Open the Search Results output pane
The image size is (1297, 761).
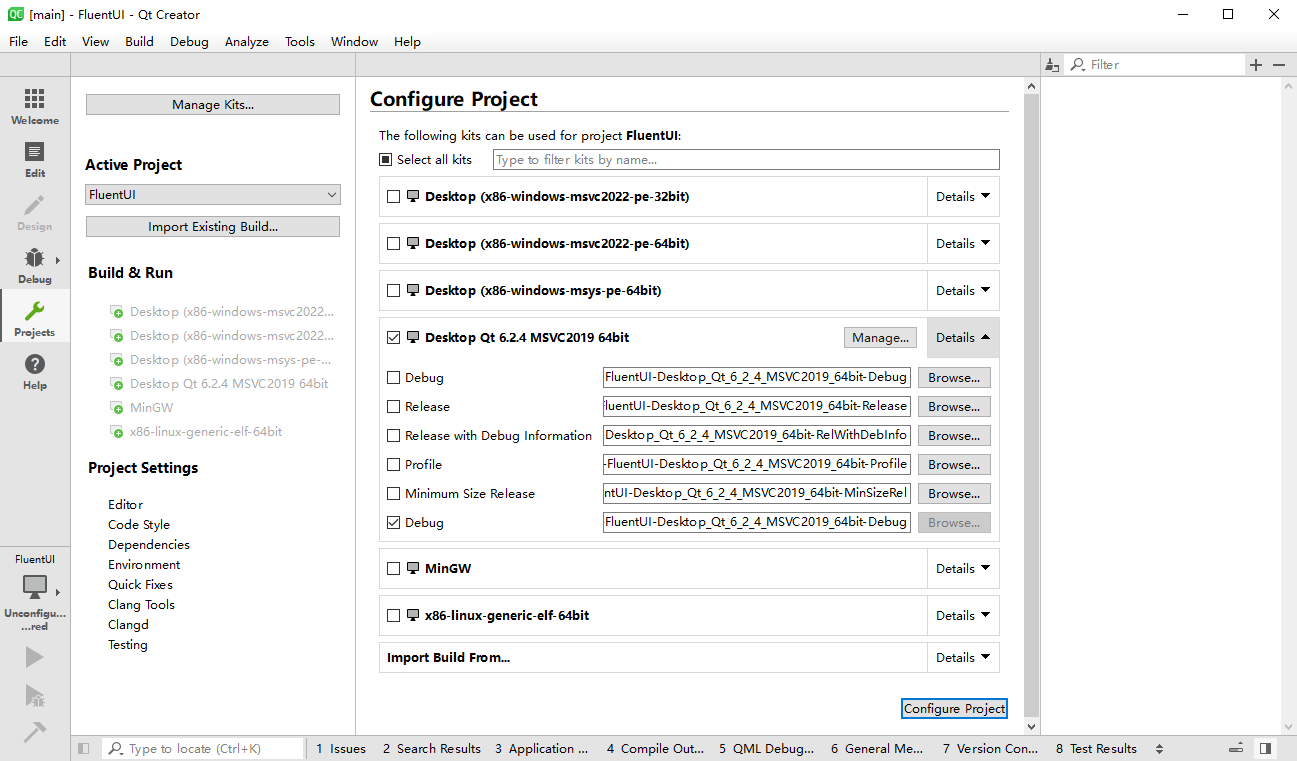pyautogui.click(x=431, y=748)
